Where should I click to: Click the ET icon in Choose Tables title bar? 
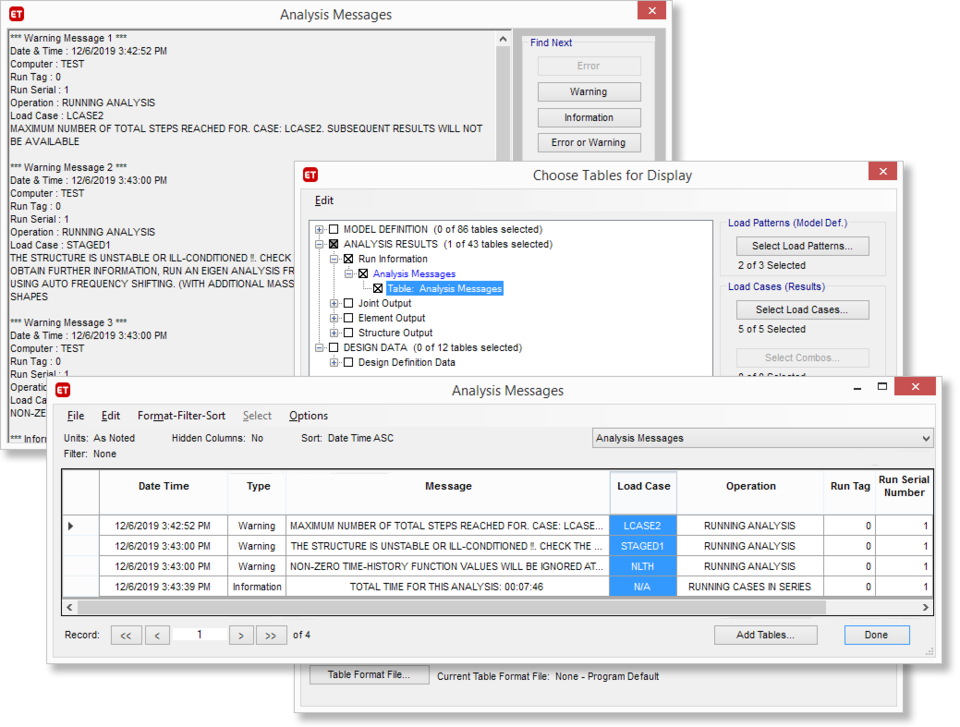click(311, 175)
